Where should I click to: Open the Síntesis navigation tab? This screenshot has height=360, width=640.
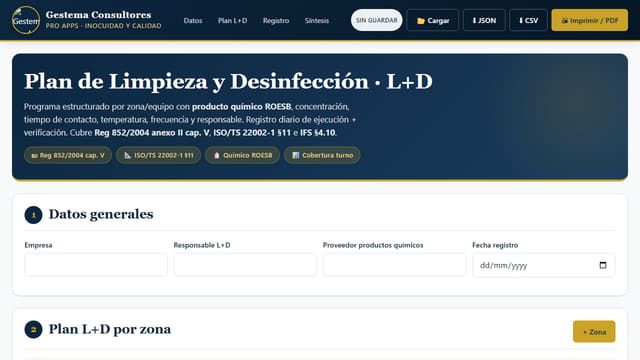tap(317, 20)
